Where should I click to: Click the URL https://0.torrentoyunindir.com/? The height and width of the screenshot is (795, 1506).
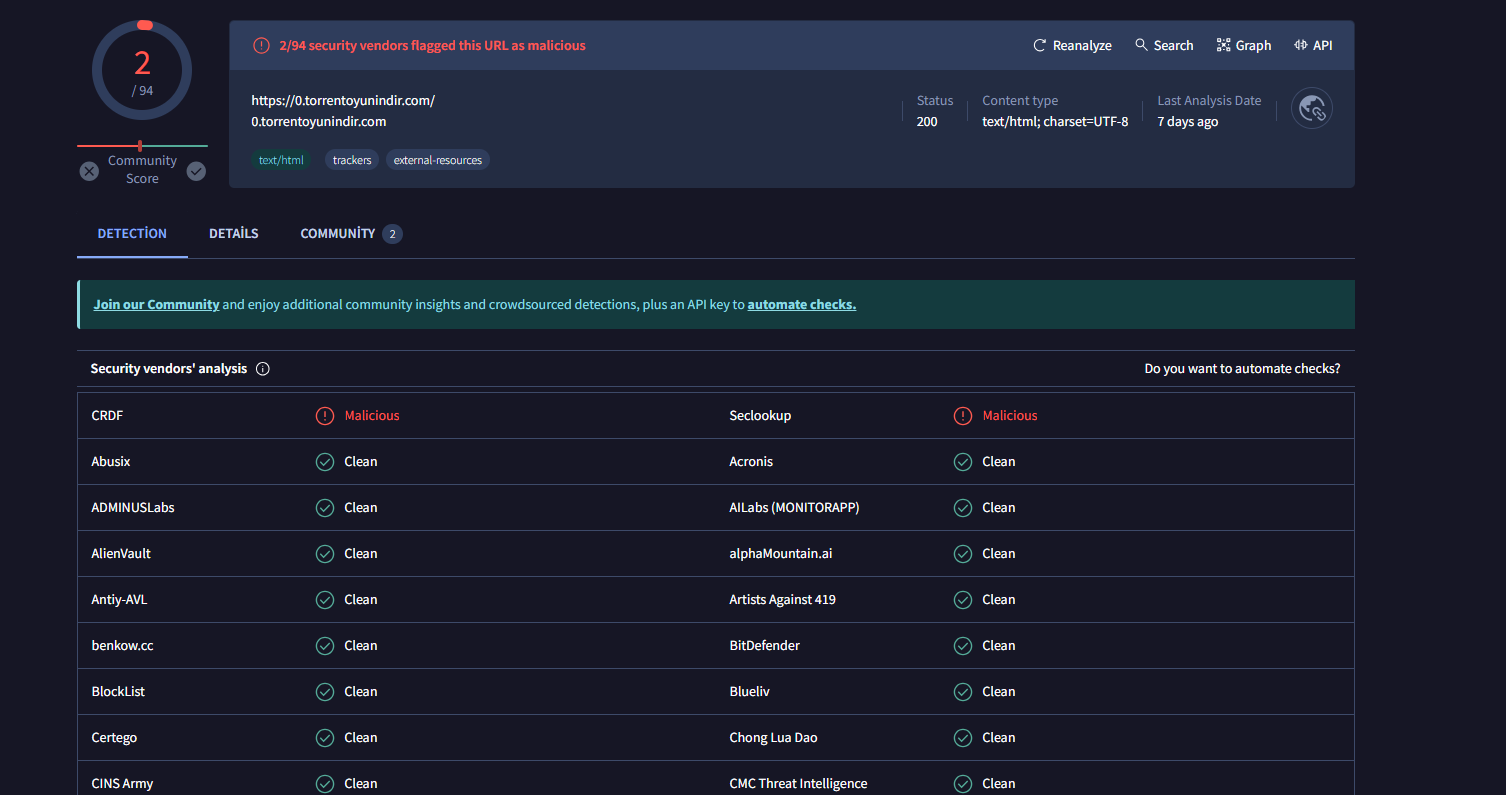pyautogui.click(x=343, y=100)
